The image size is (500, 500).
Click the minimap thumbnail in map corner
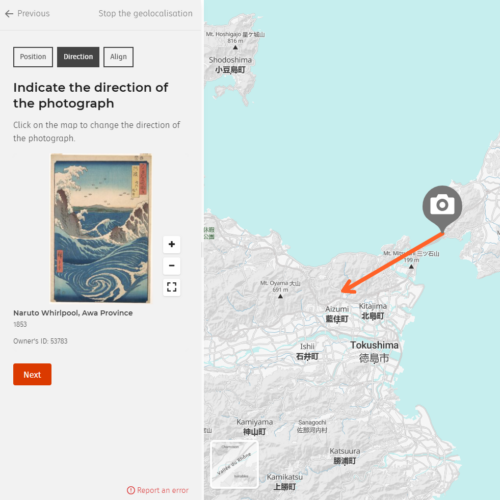tap(234, 464)
